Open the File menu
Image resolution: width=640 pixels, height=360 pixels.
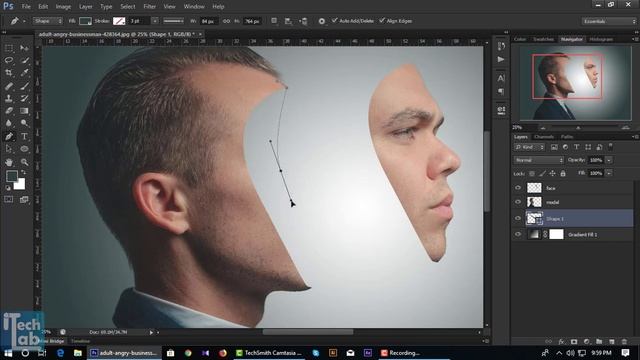pos(26,7)
